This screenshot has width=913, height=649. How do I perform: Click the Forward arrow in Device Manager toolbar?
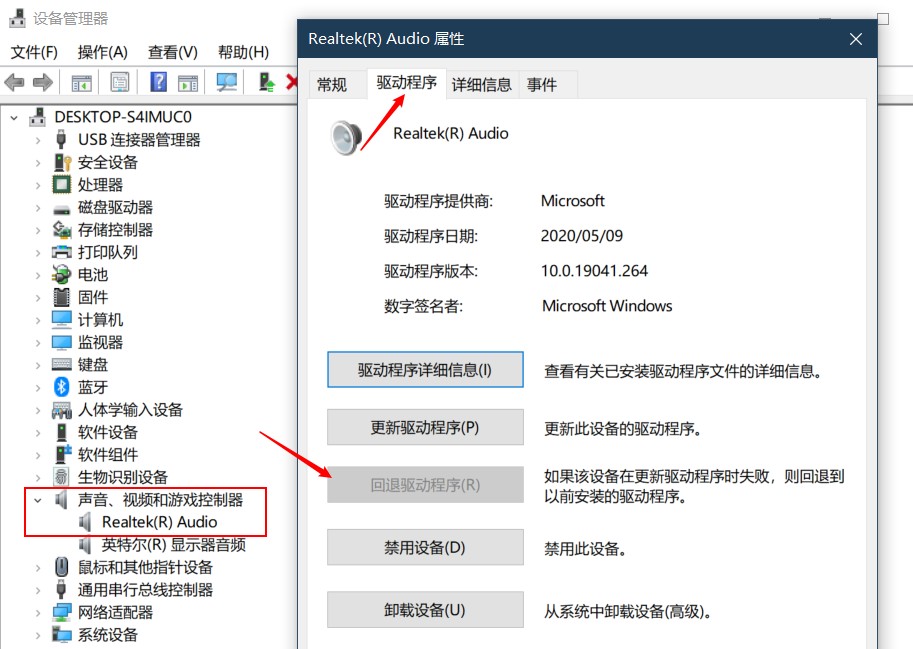[43, 83]
